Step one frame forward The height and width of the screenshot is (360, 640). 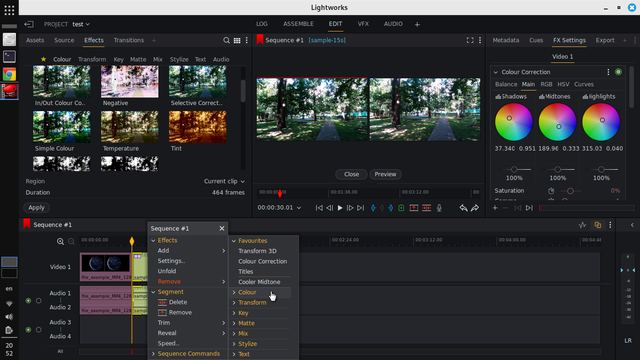350,208
